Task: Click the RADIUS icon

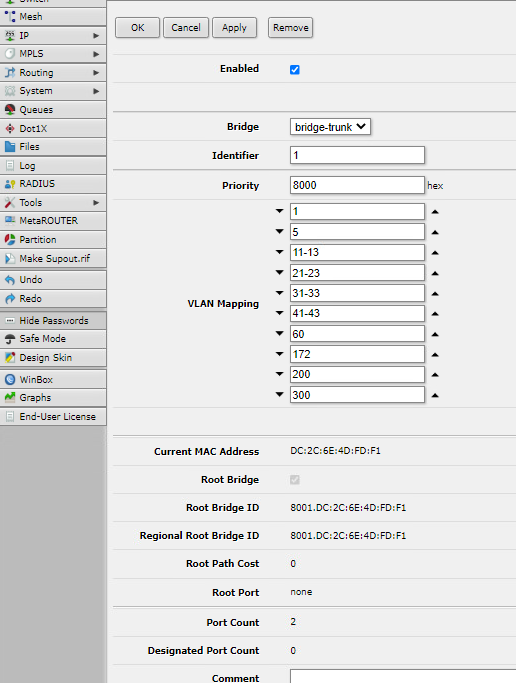Action: (10, 184)
